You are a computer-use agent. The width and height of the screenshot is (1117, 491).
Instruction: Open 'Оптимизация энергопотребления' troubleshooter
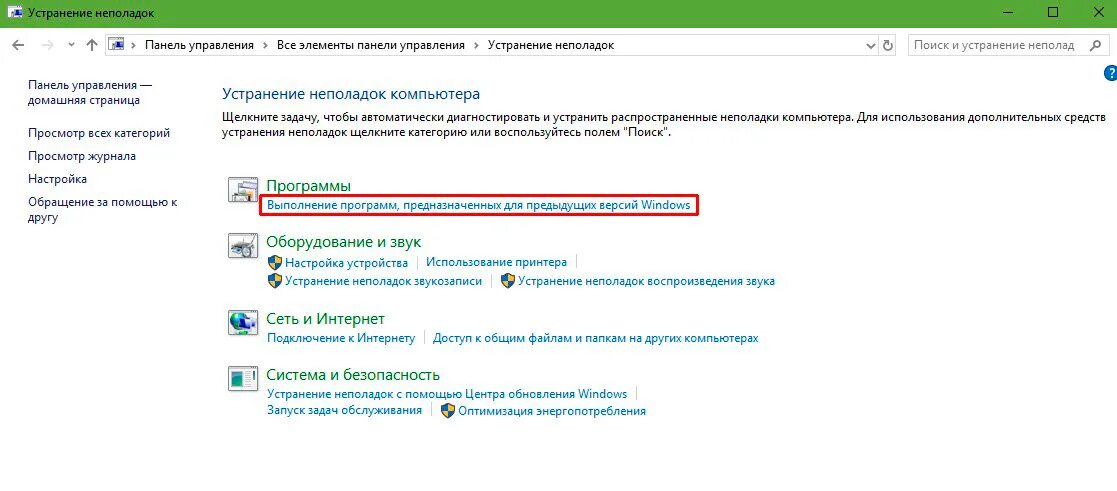[x=552, y=411]
